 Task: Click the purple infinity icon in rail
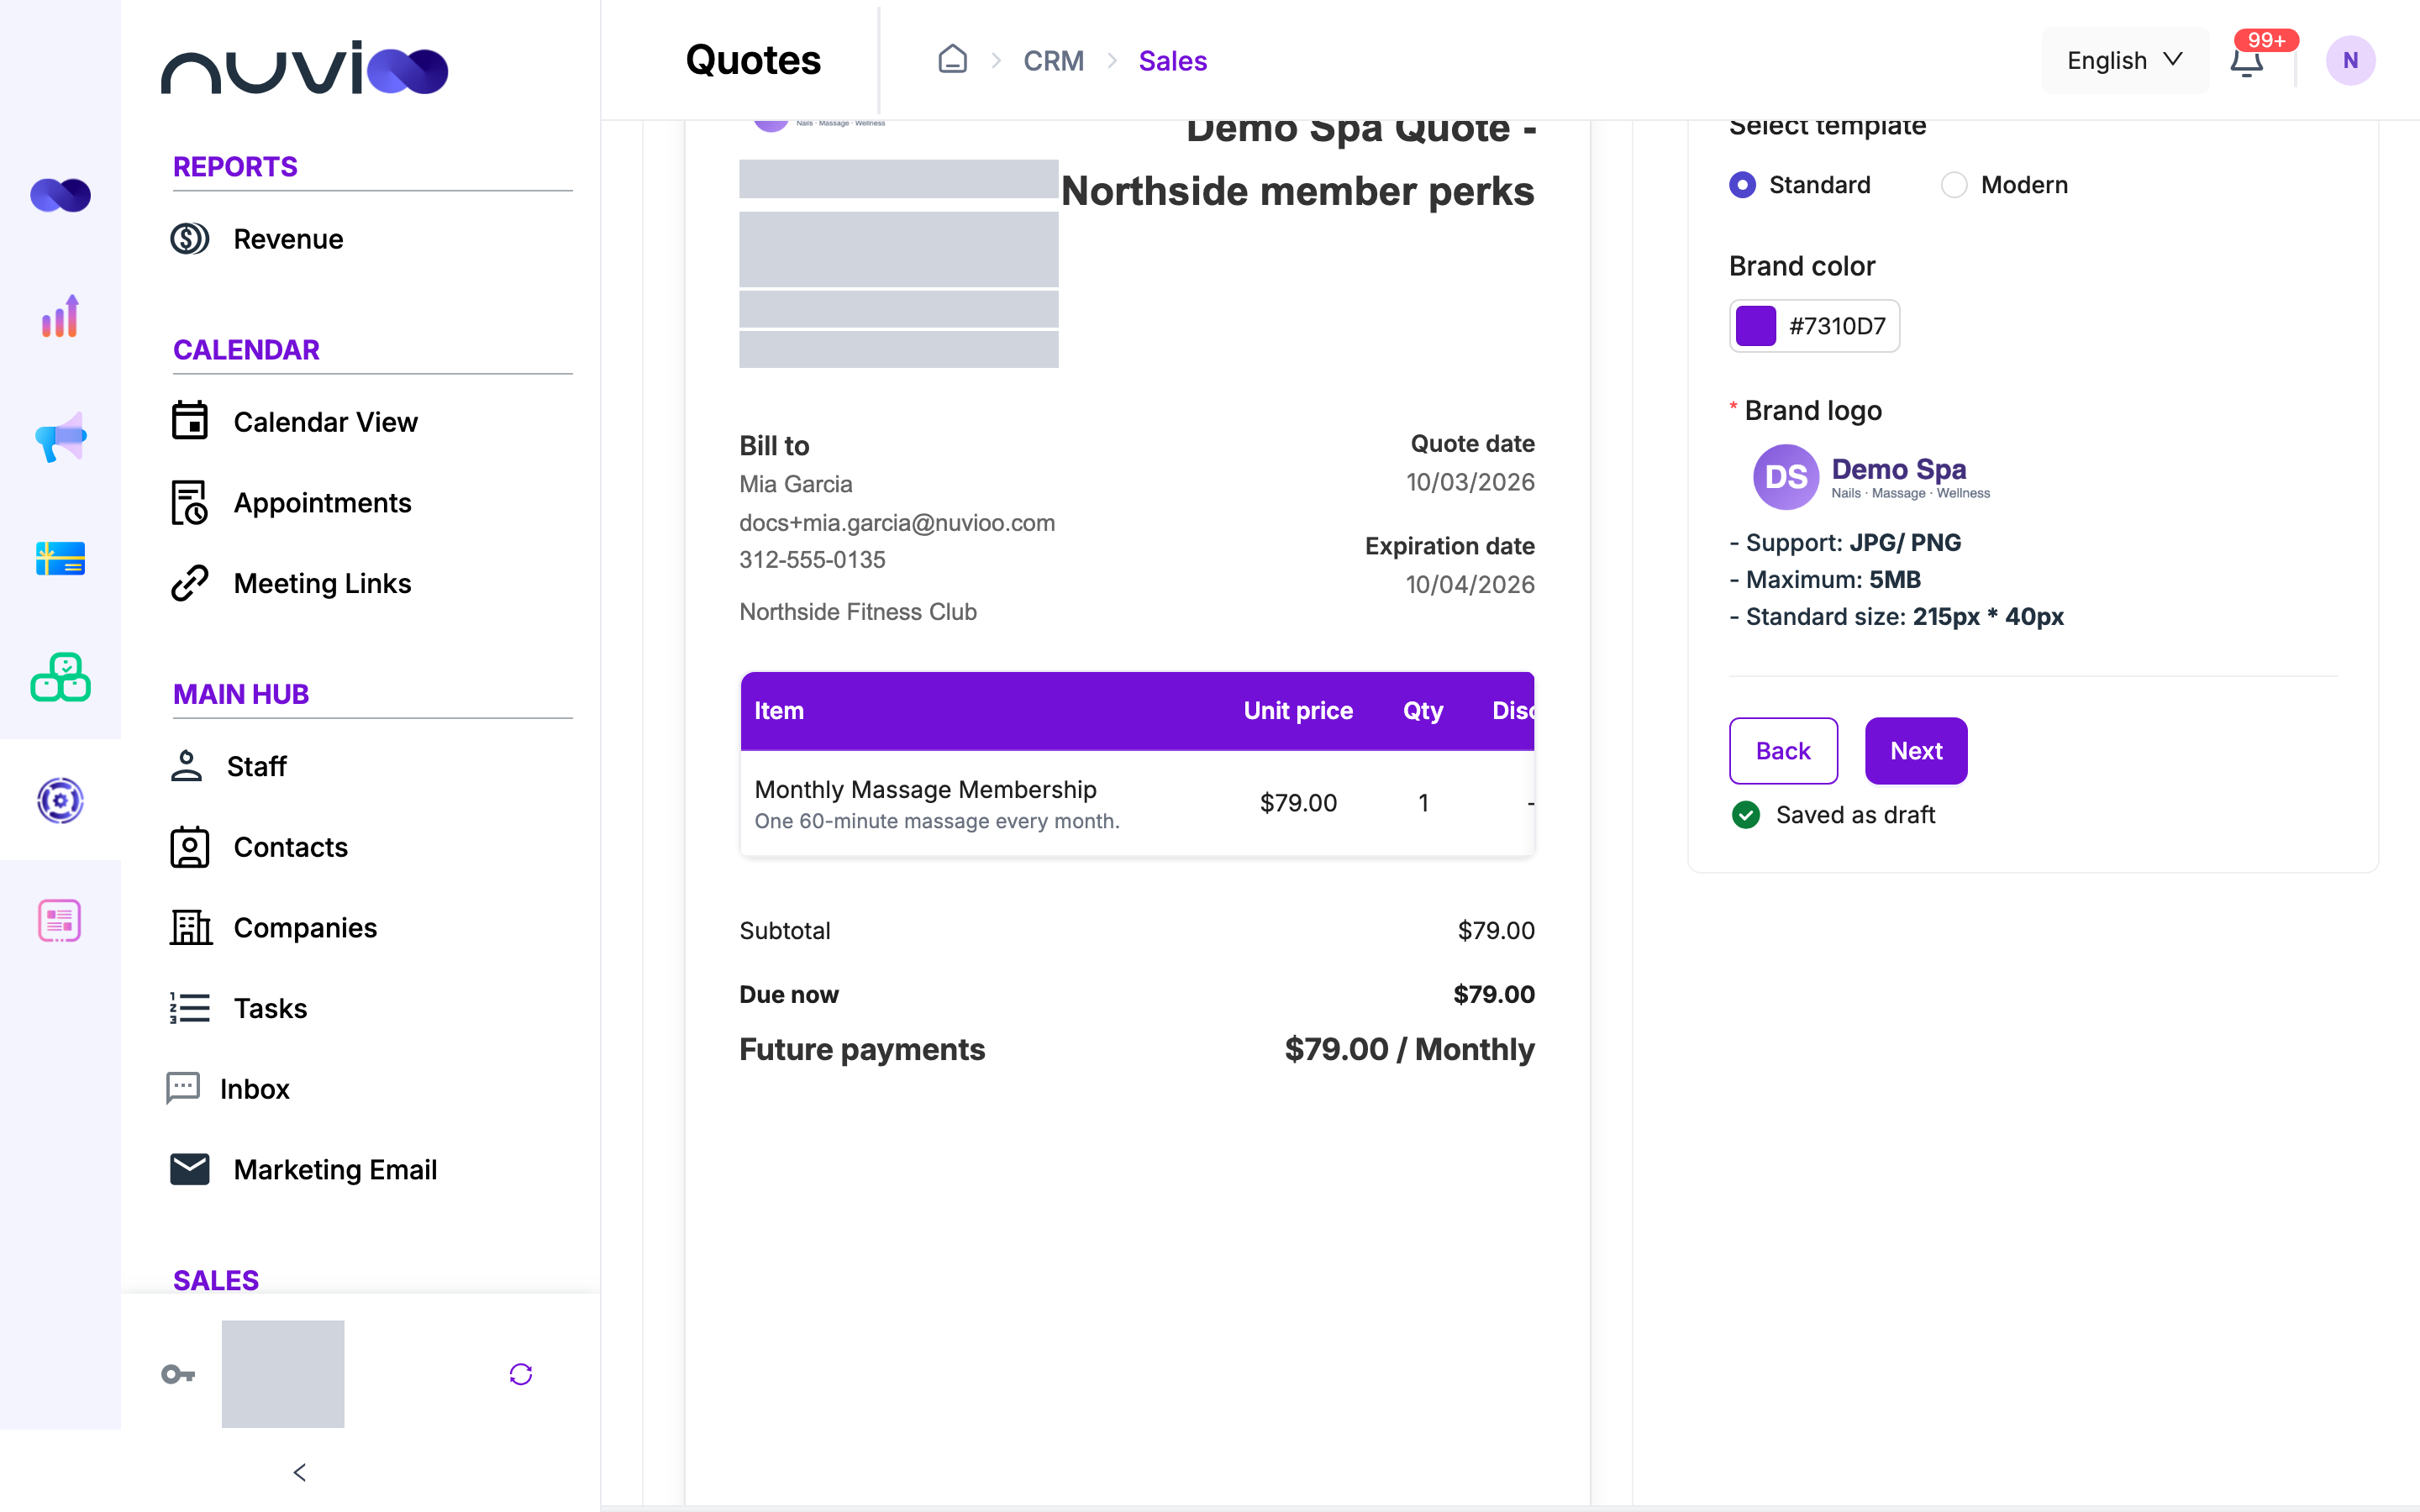tap(60, 195)
